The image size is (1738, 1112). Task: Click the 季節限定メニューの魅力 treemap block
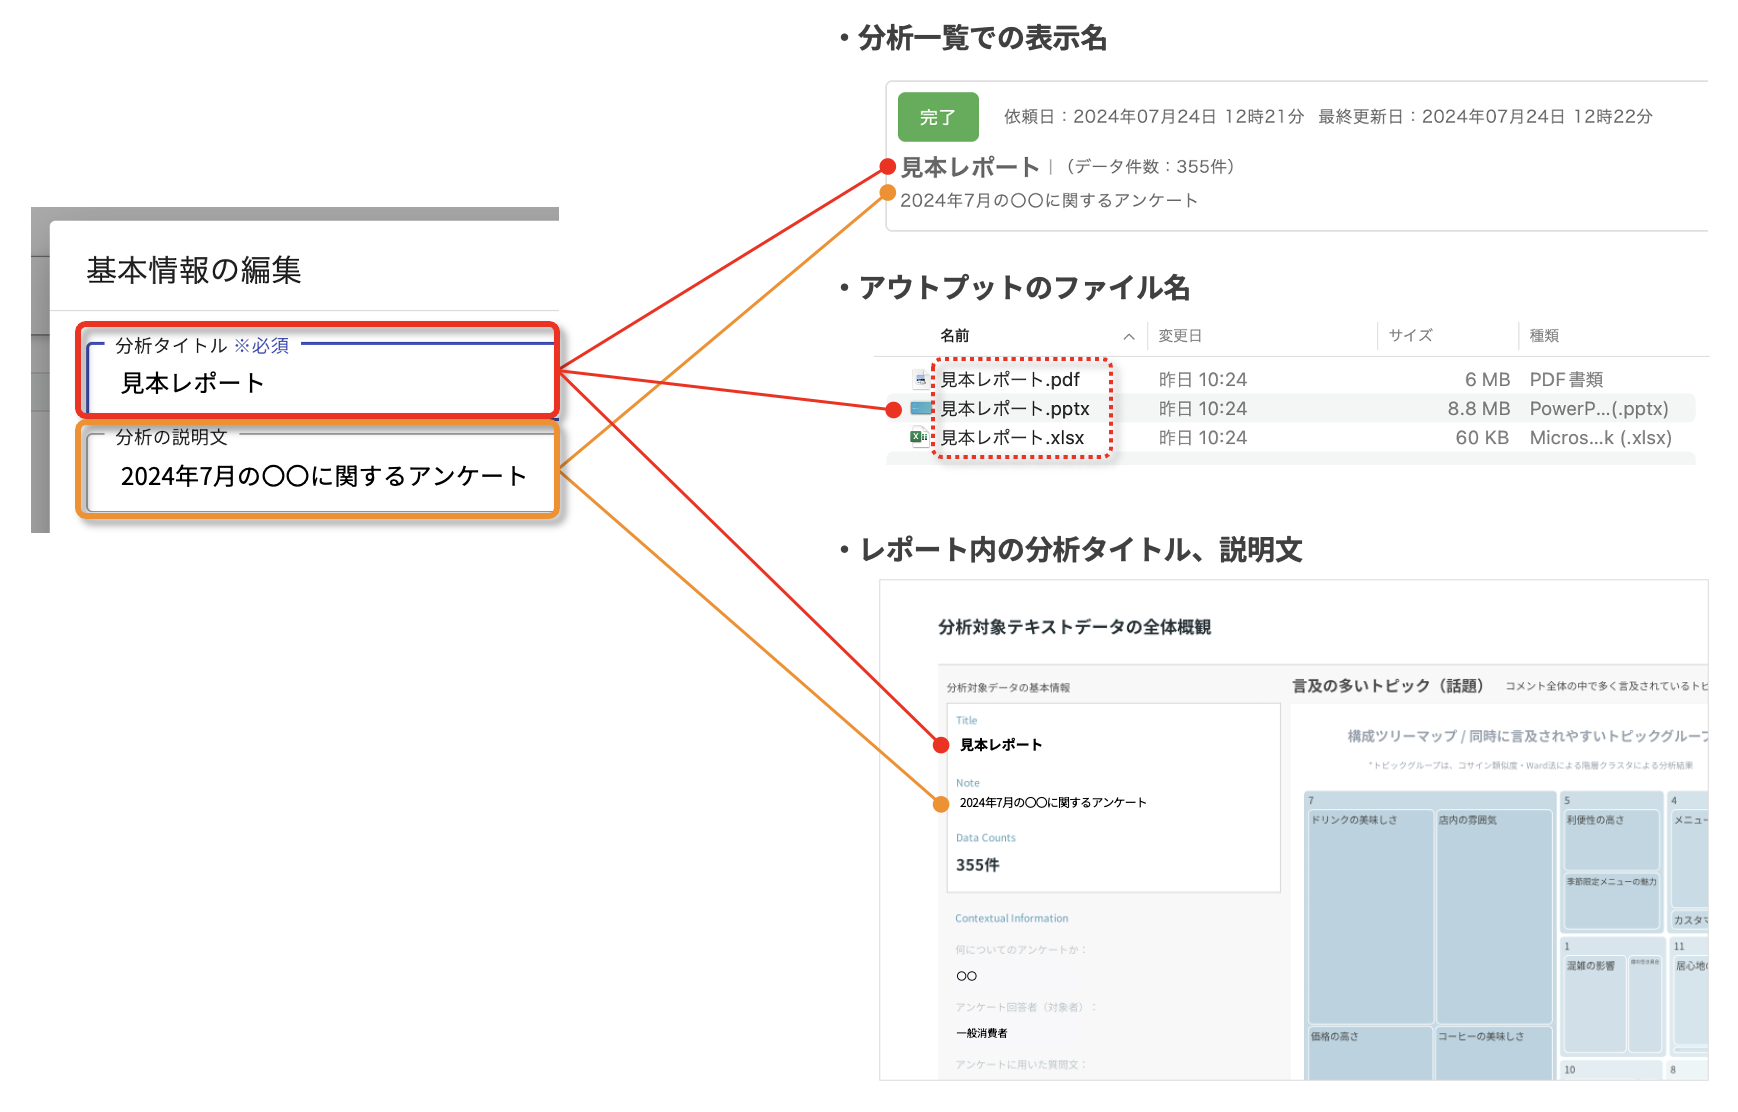tap(1610, 900)
